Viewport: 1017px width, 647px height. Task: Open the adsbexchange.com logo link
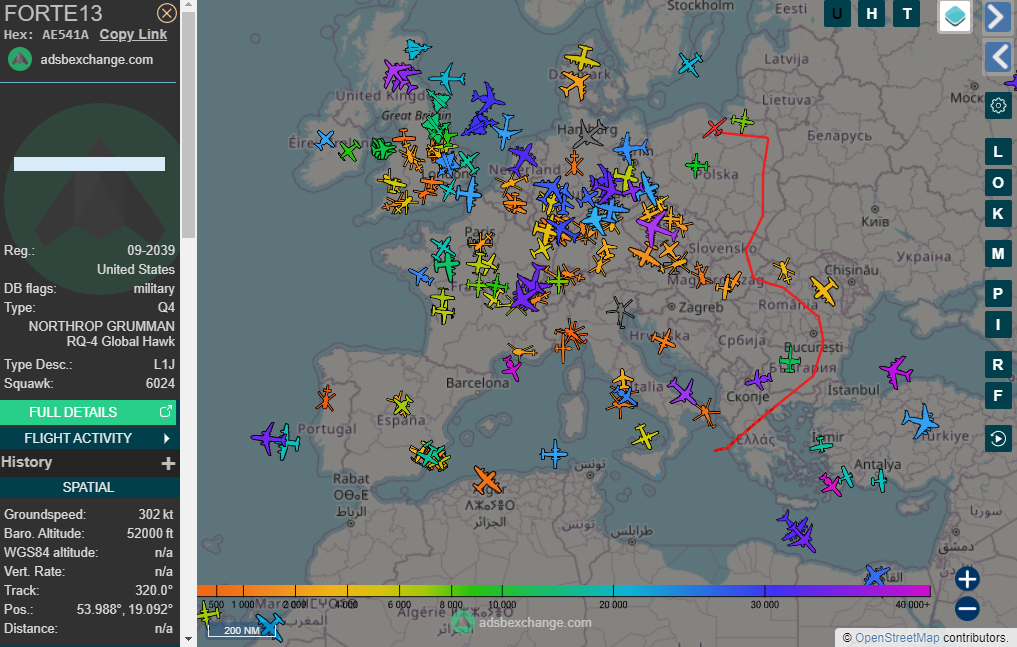[x=80, y=60]
